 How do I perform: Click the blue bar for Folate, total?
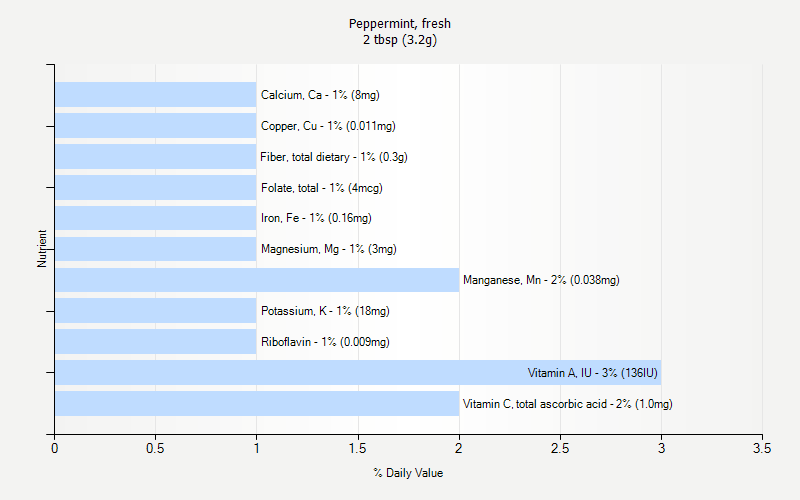coord(156,187)
